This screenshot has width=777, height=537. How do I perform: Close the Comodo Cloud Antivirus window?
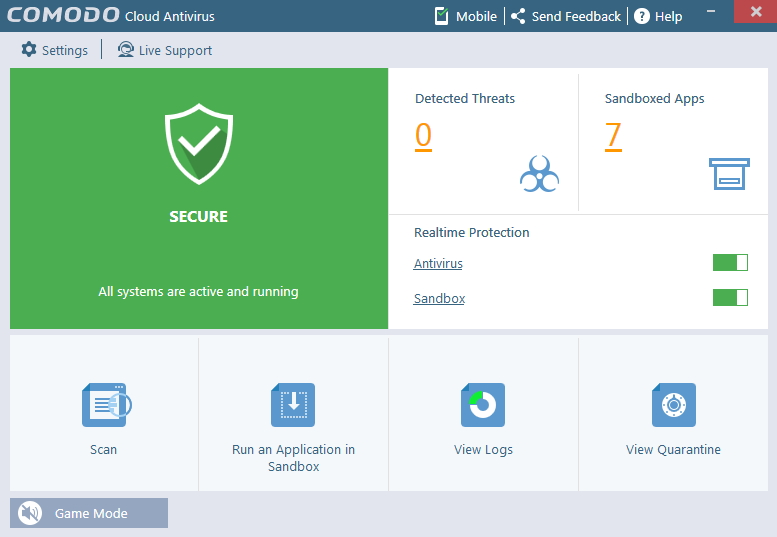(756, 11)
